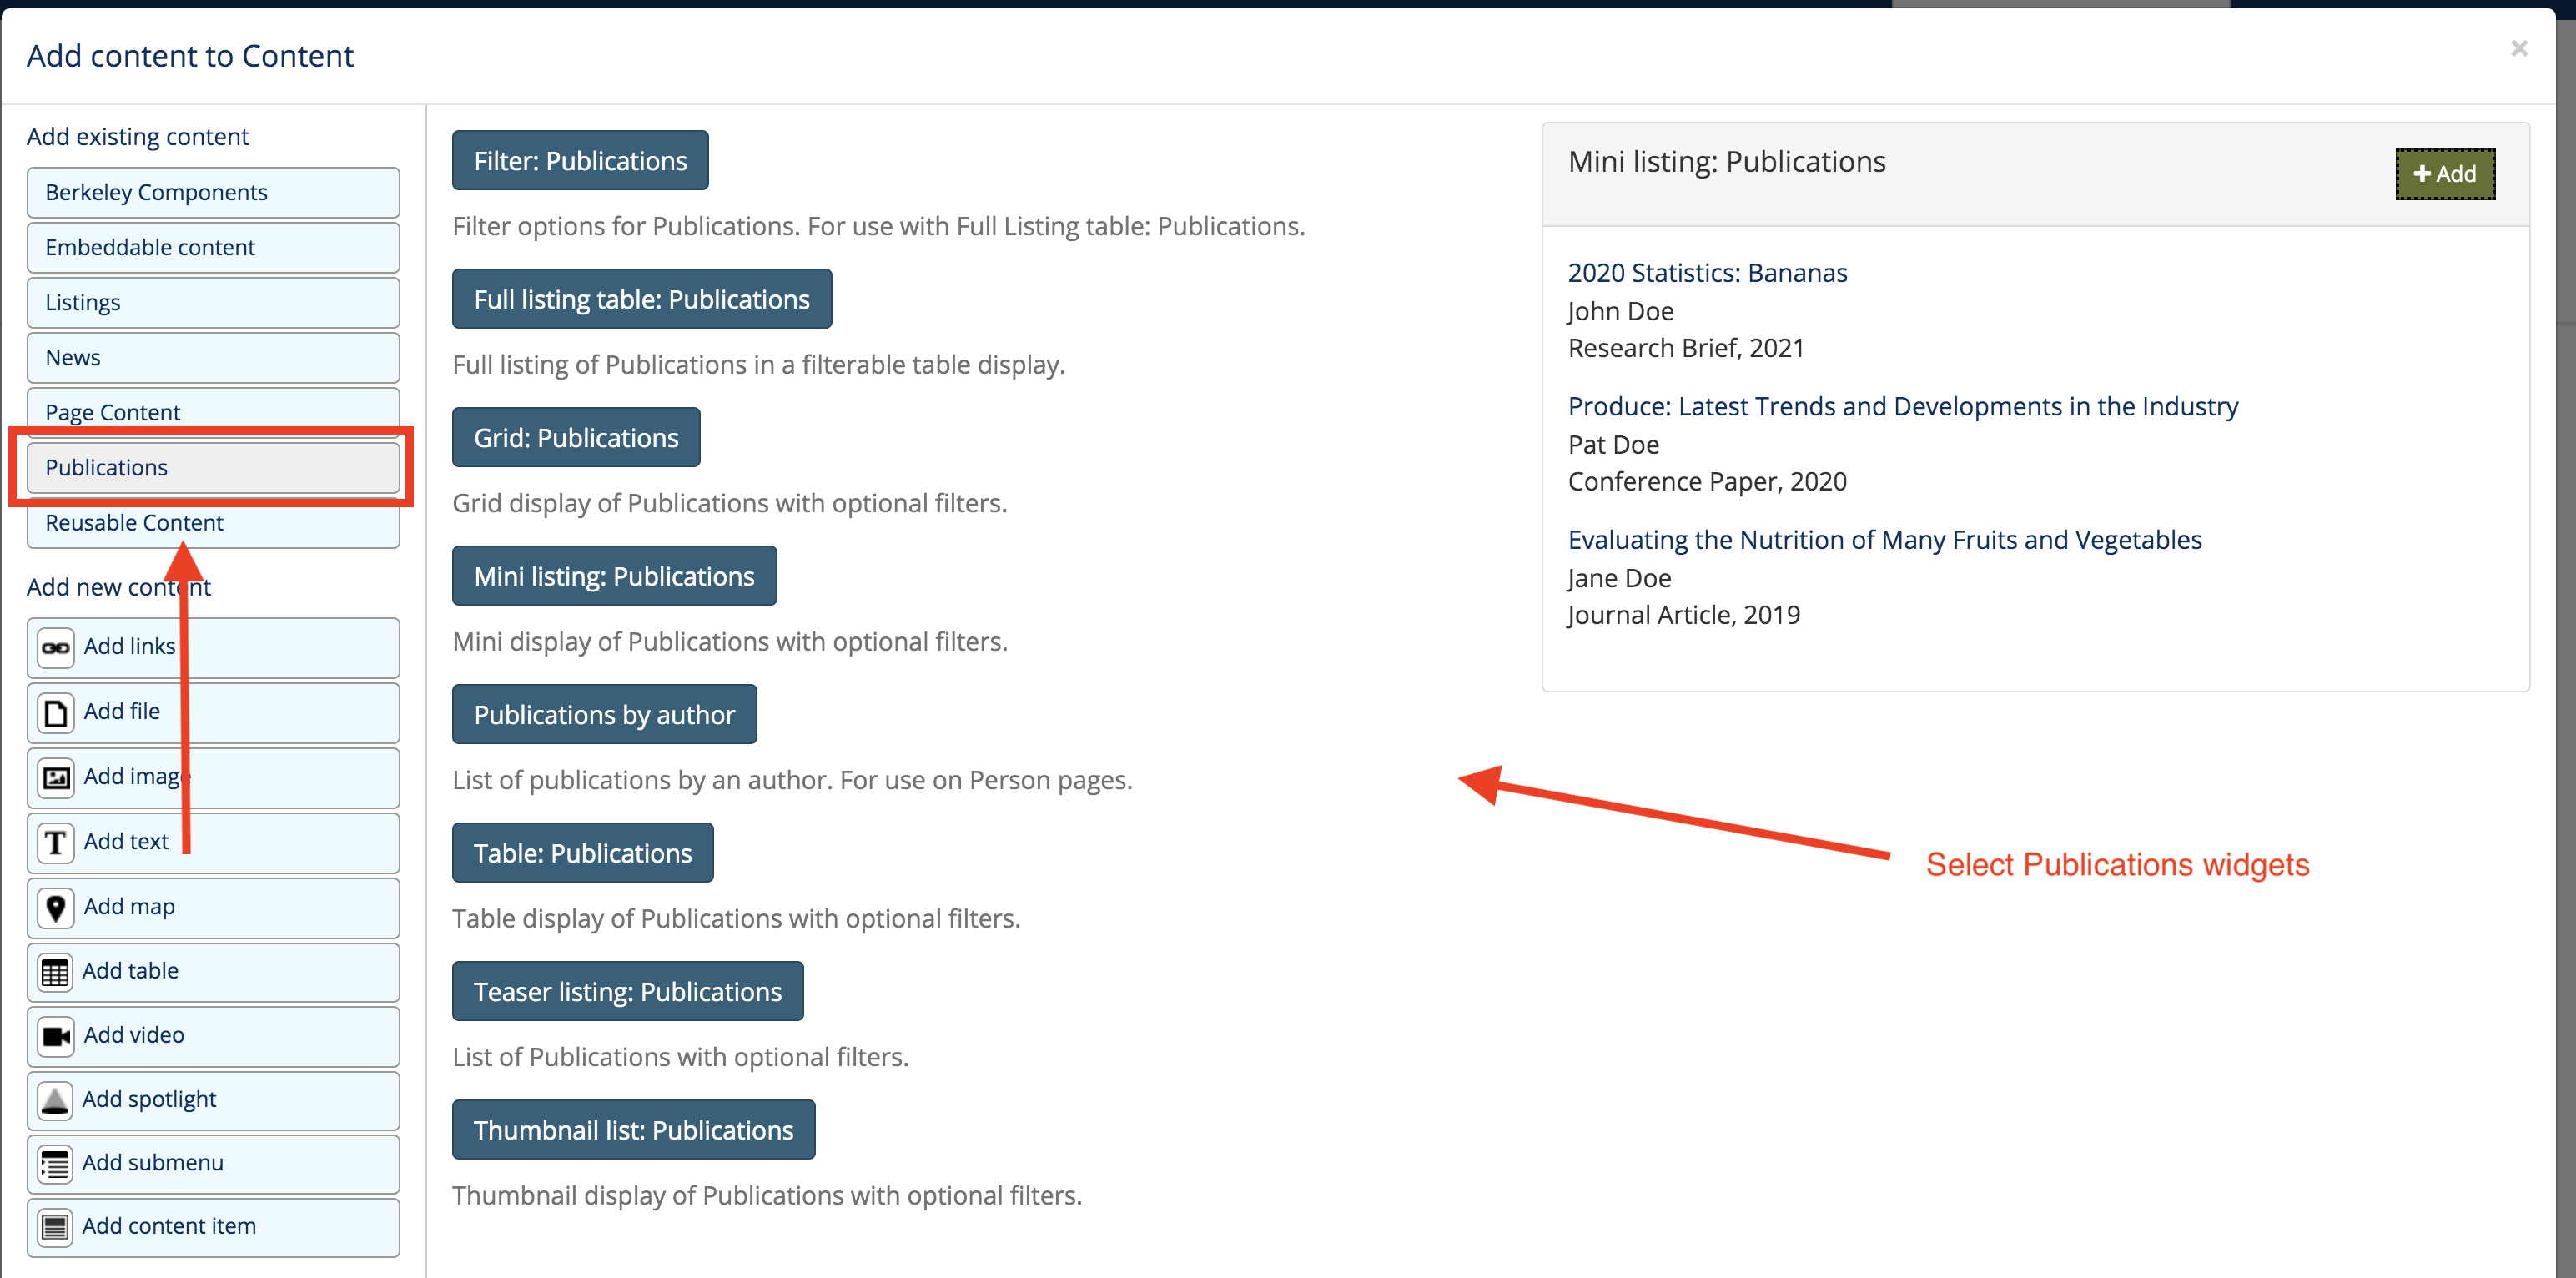
Task: Click the Add table grid icon
Action: coord(55,972)
